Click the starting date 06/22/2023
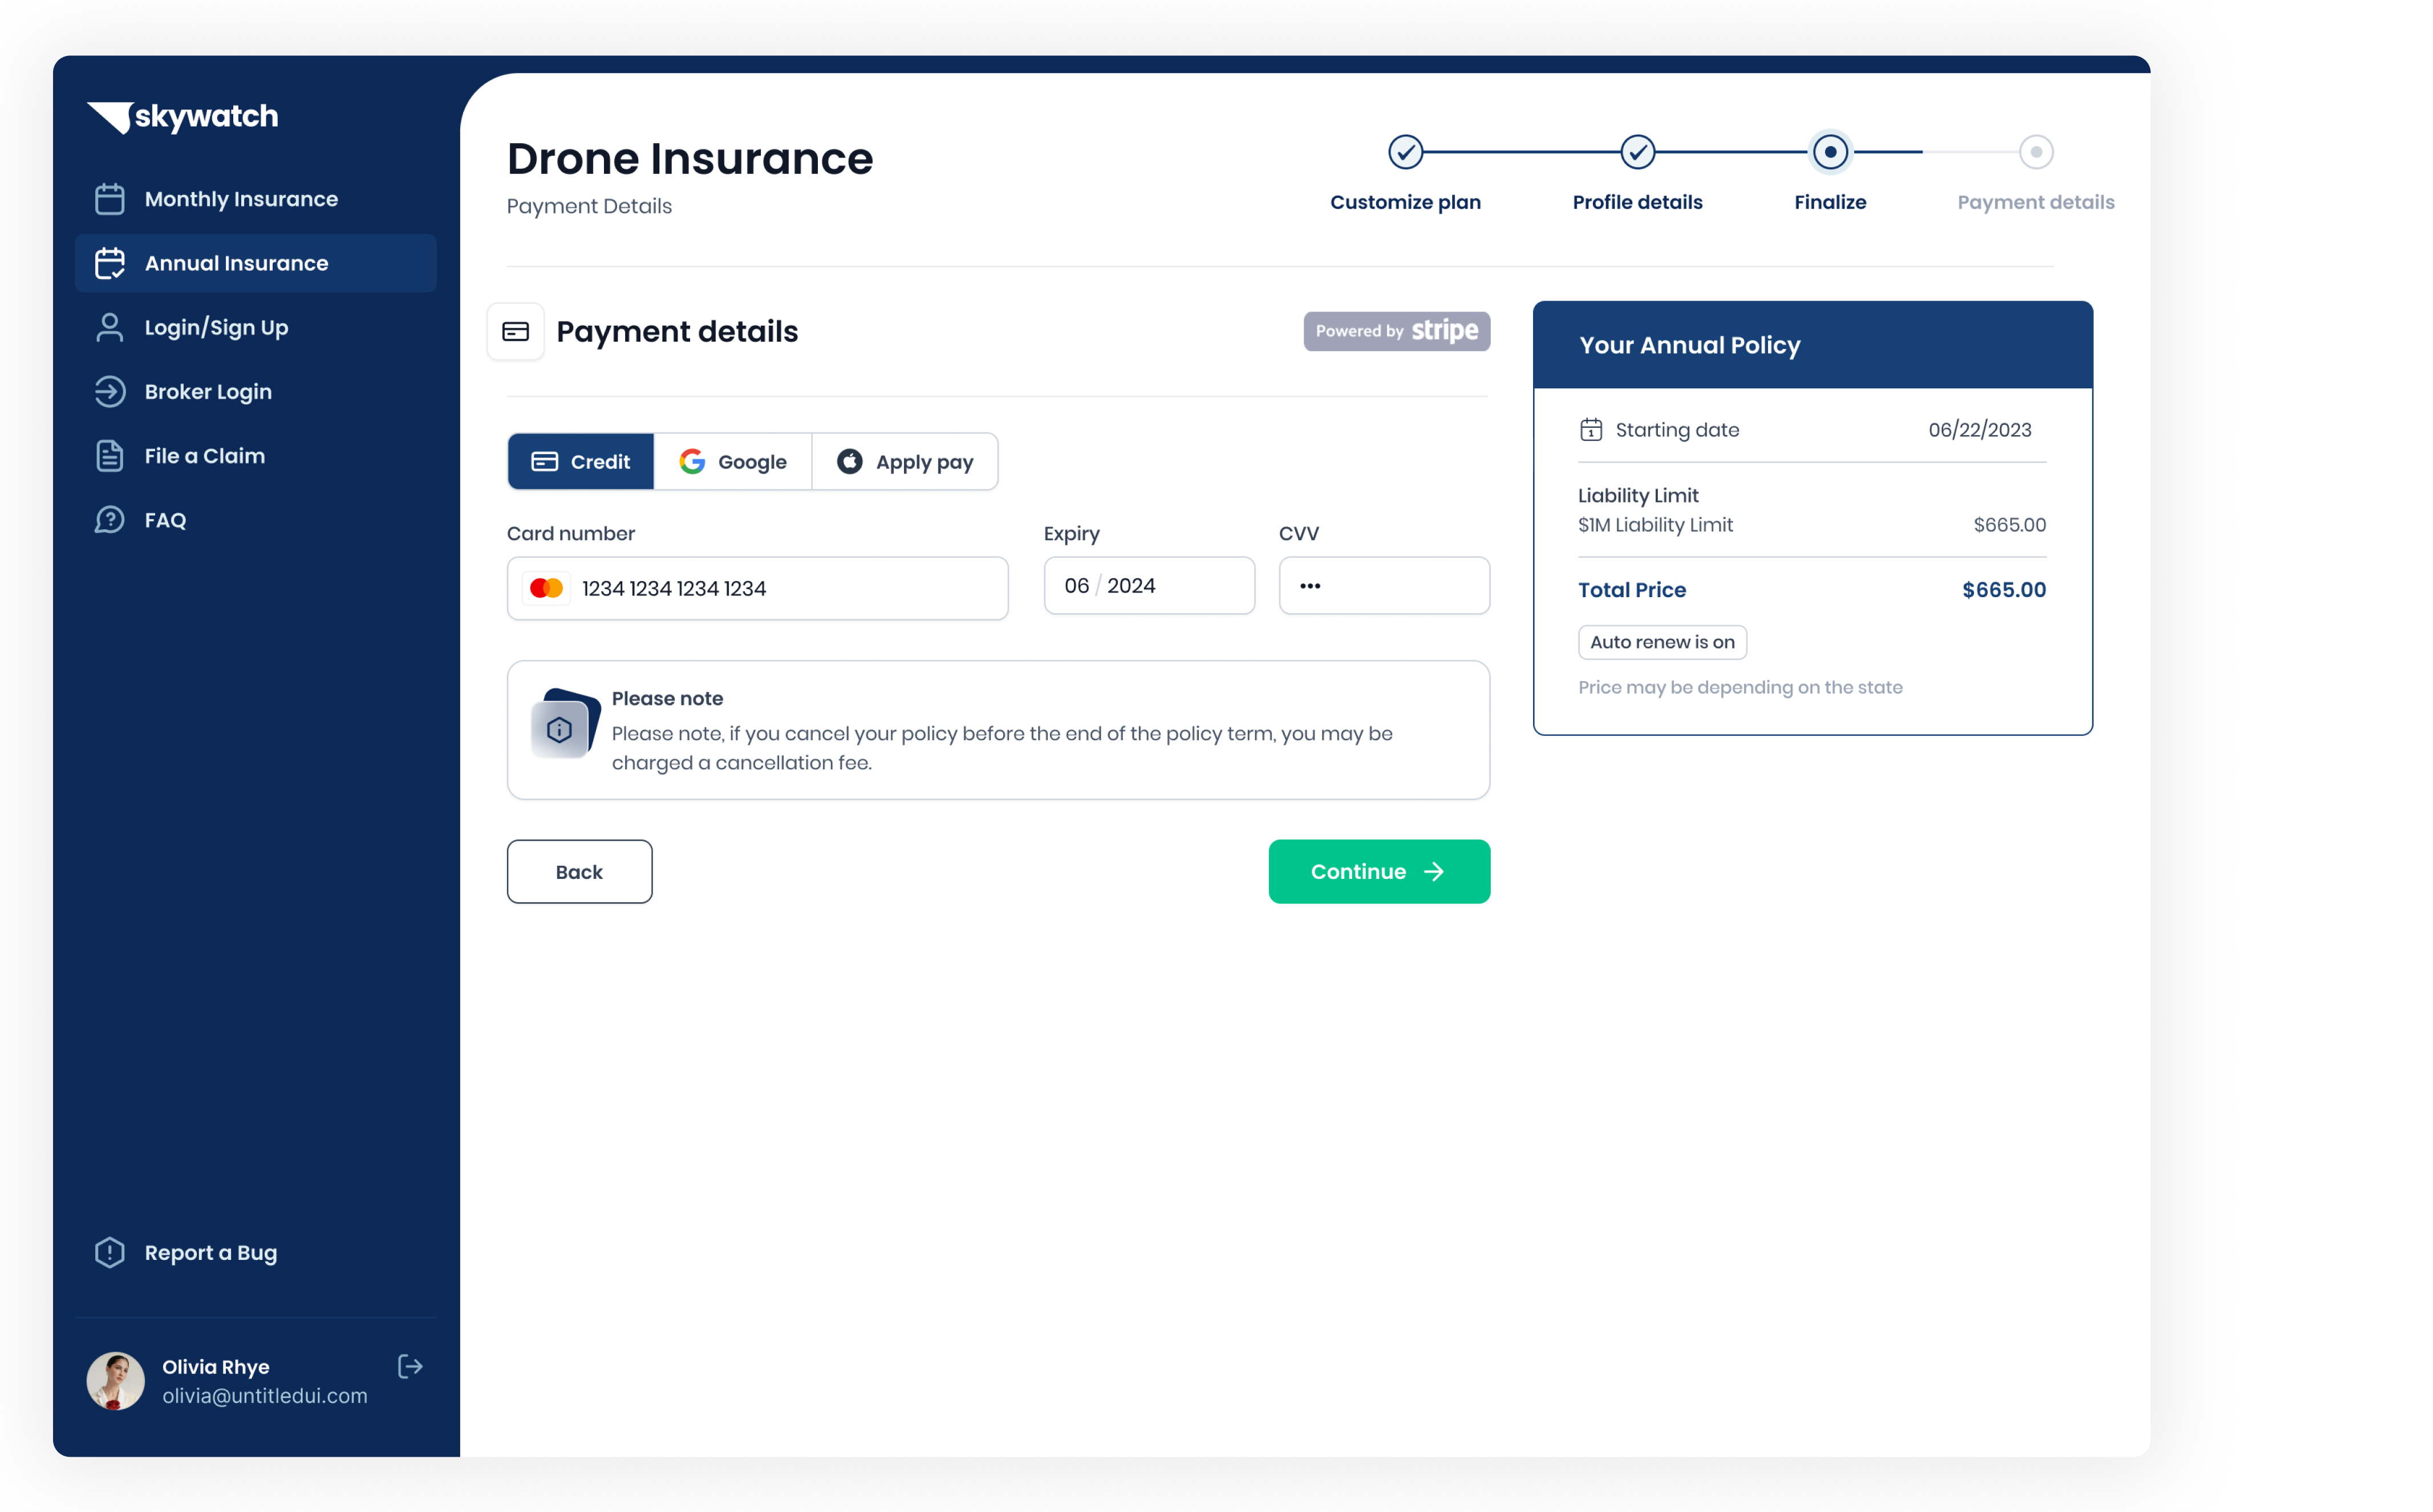 coord(1979,430)
